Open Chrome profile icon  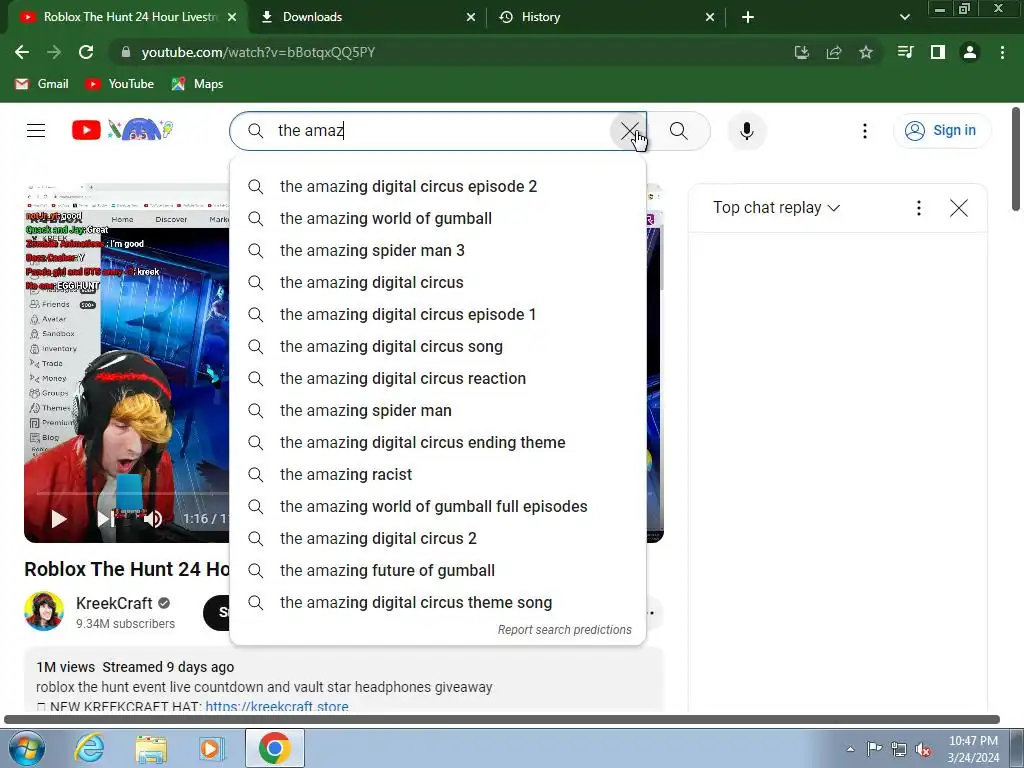970,52
